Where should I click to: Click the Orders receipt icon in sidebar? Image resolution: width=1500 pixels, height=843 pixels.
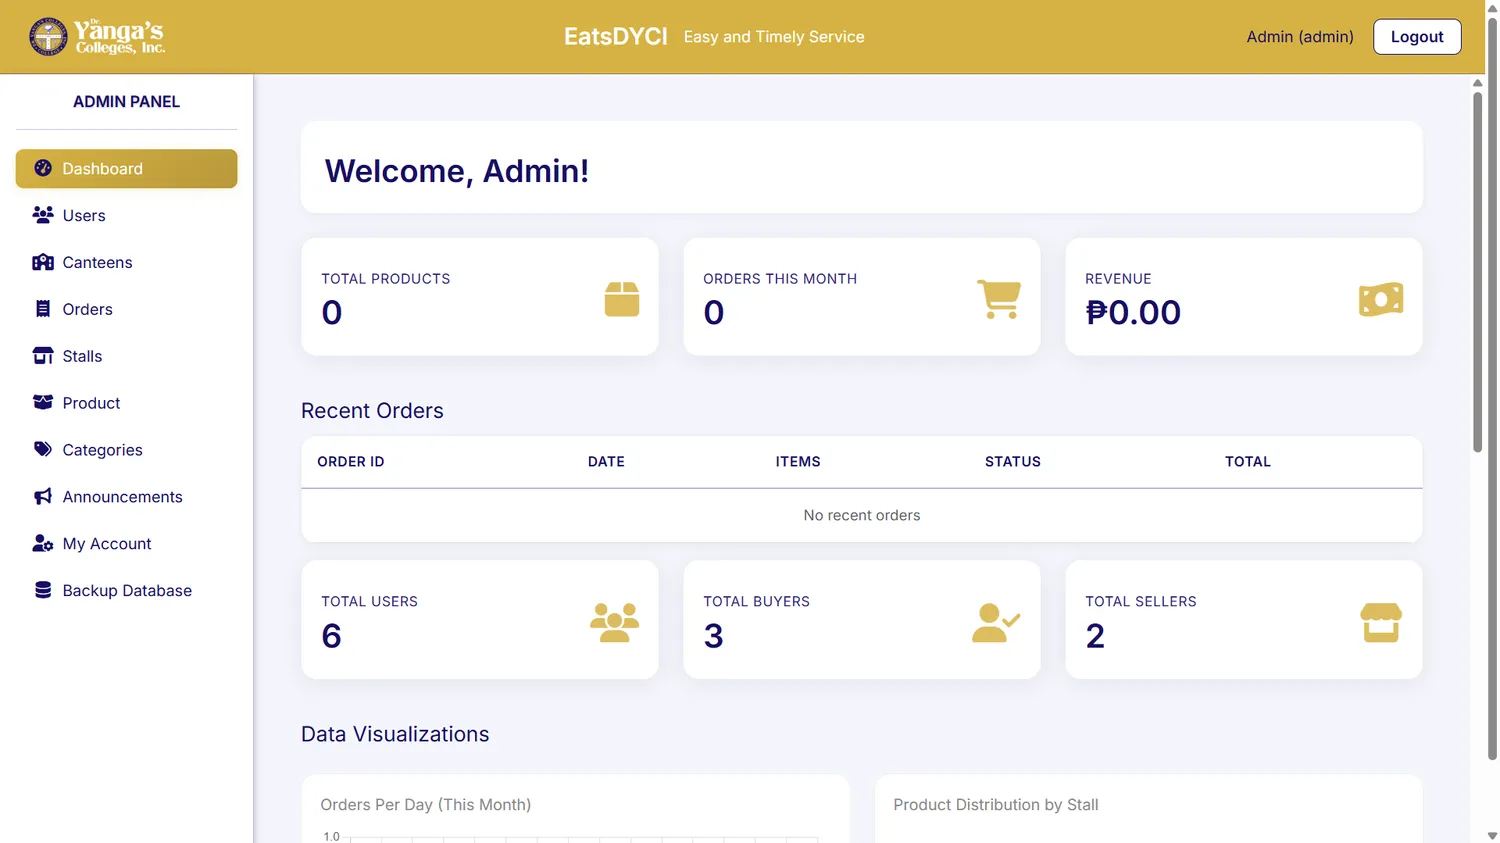pyautogui.click(x=43, y=309)
